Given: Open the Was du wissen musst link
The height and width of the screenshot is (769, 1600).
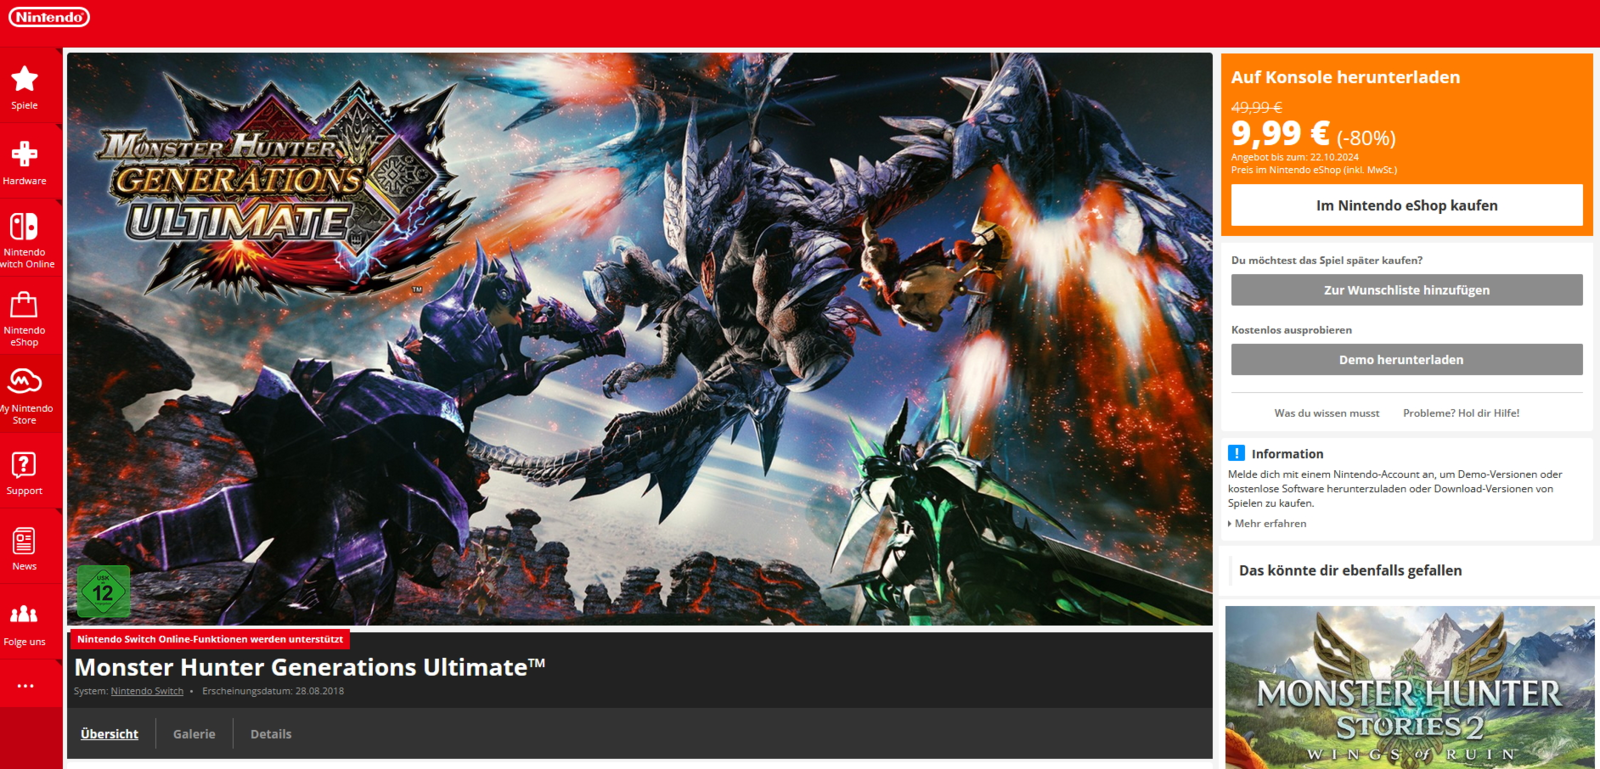Looking at the screenshot, I should click(x=1327, y=413).
